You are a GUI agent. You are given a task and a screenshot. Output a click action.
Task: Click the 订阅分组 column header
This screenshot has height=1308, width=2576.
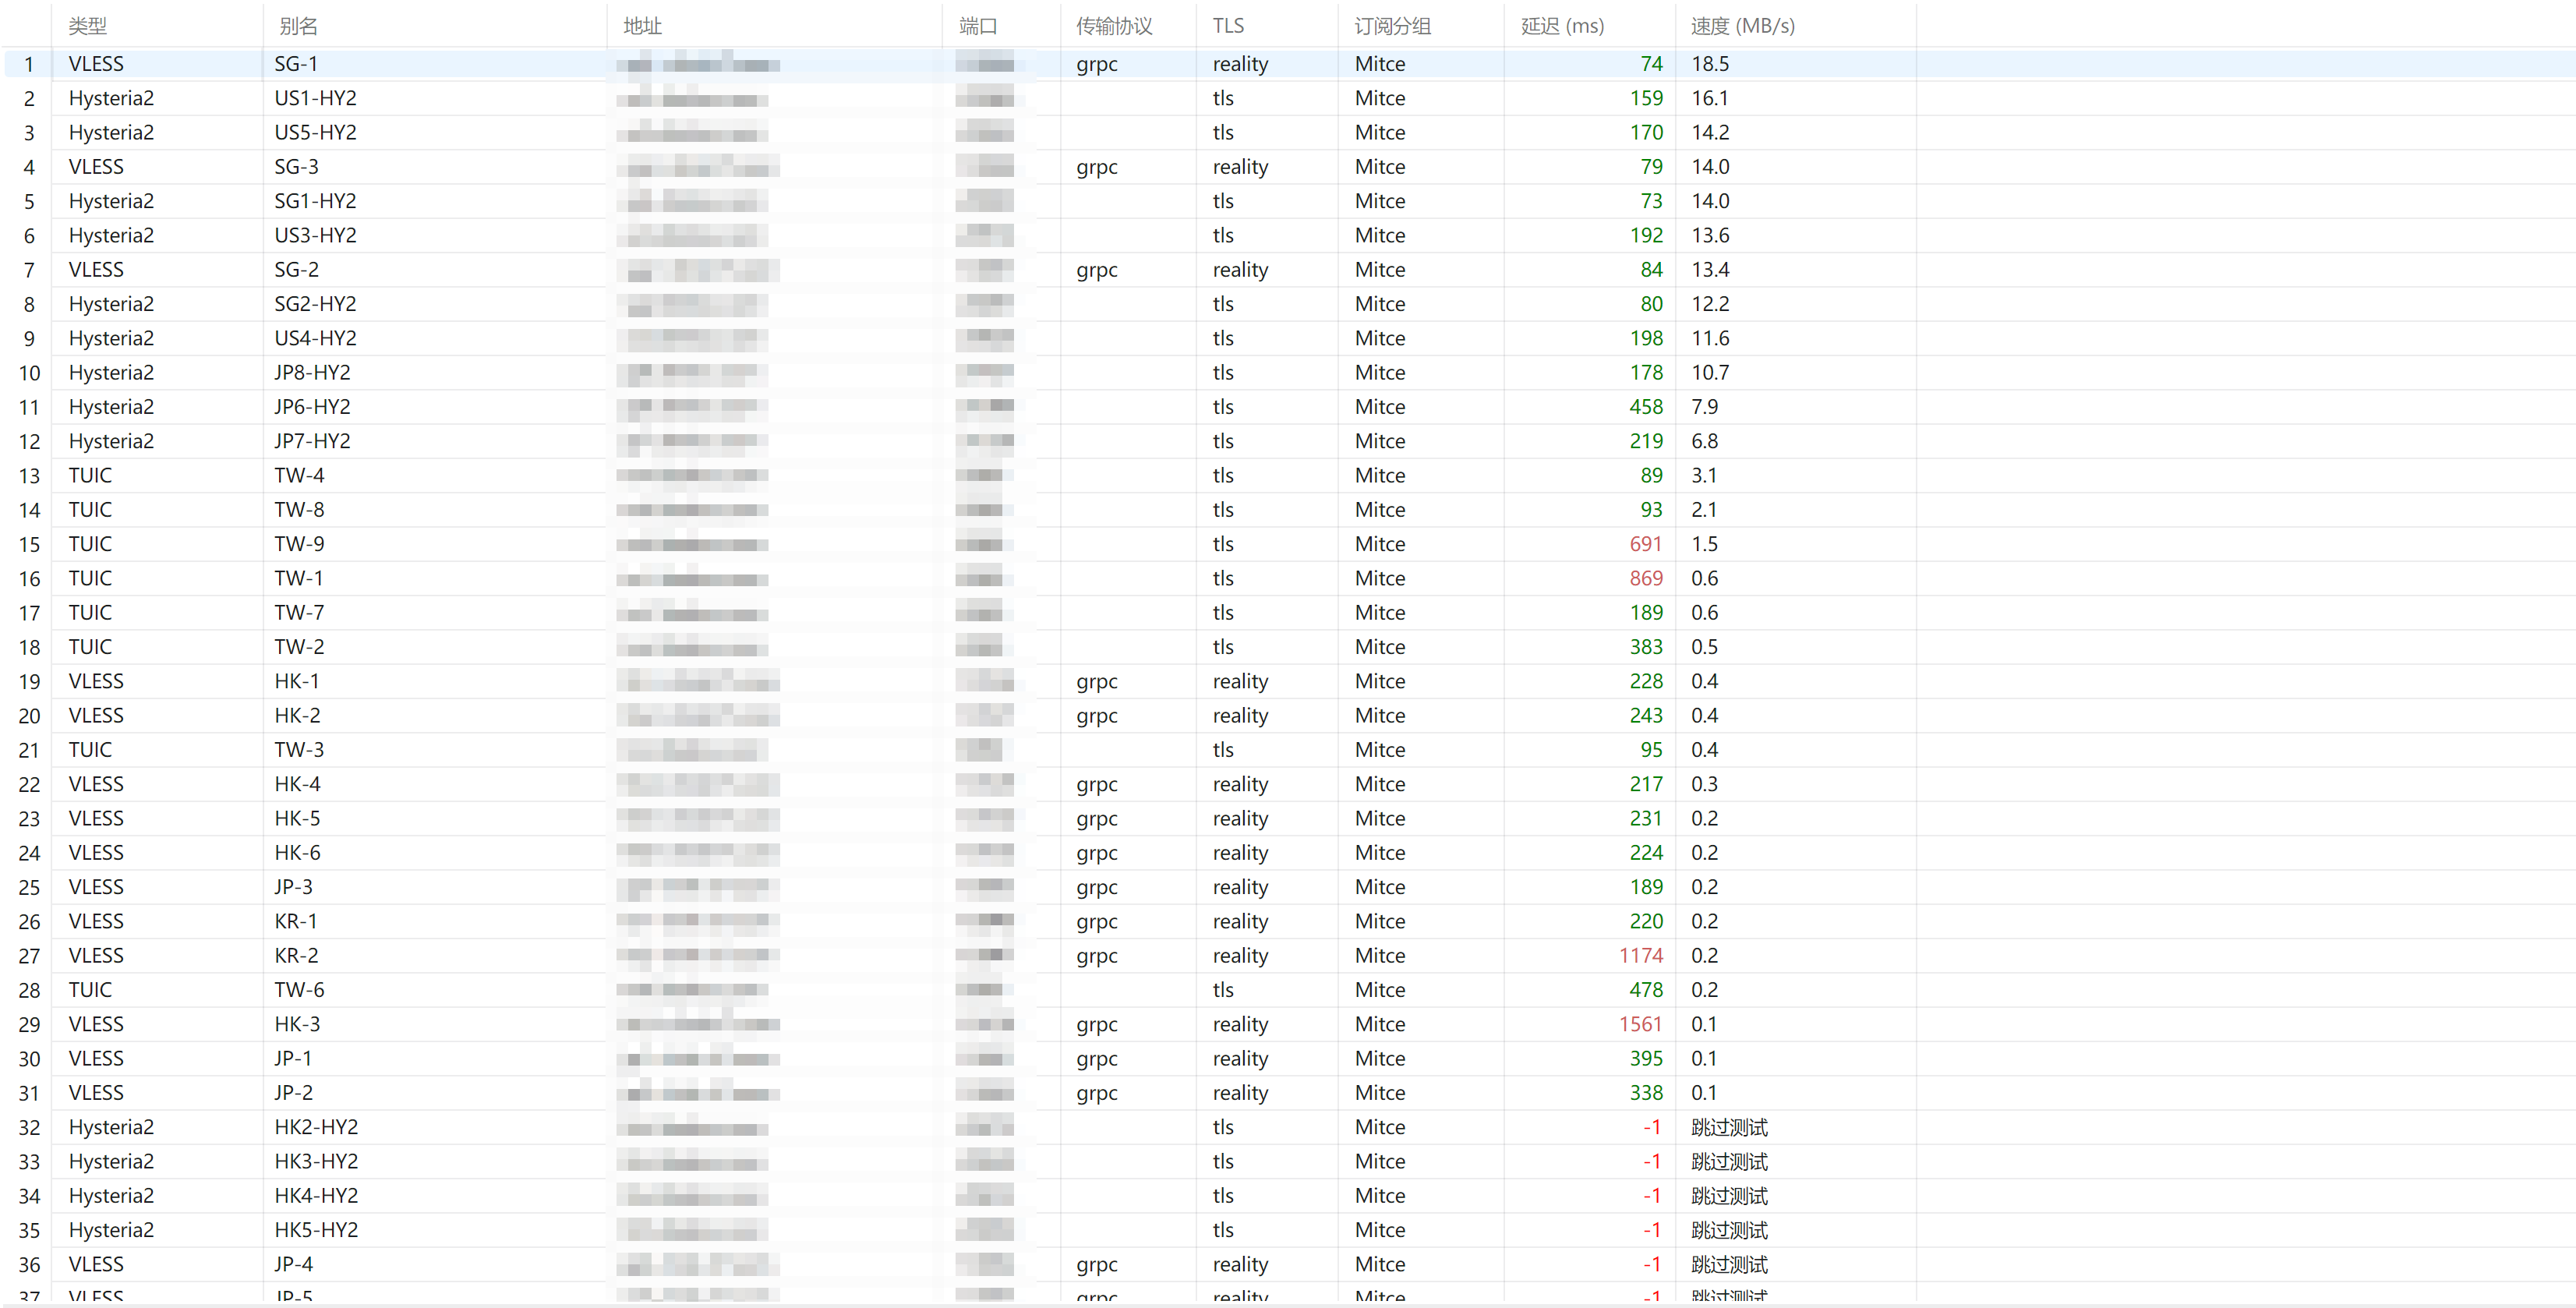pyautogui.click(x=1421, y=26)
